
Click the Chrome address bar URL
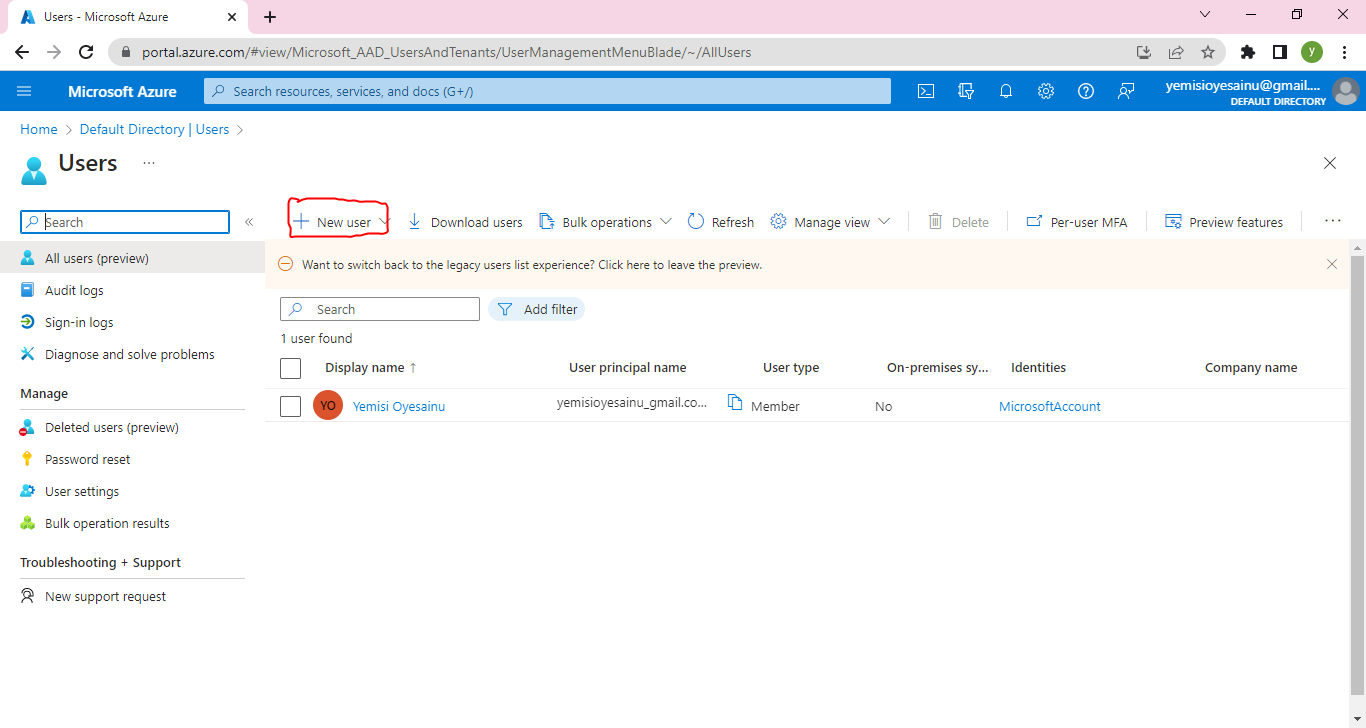point(444,52)
